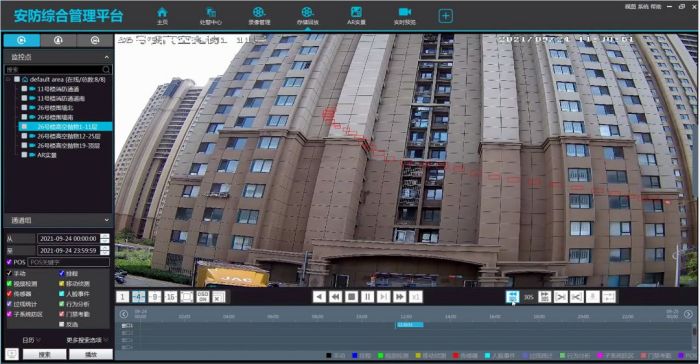Pause the video playback
Screen dimensions: 700x364
click(367, 297)
